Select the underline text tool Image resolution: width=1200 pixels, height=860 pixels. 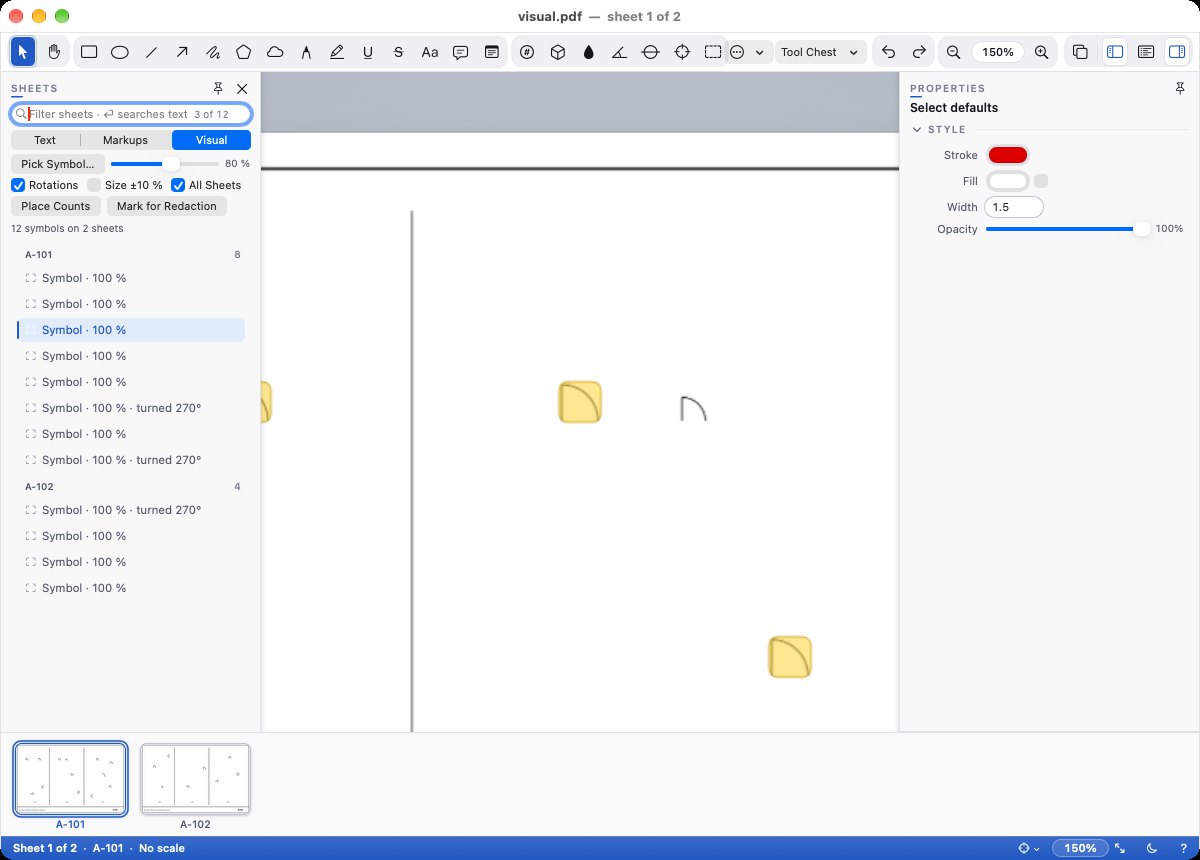point(368,52)
